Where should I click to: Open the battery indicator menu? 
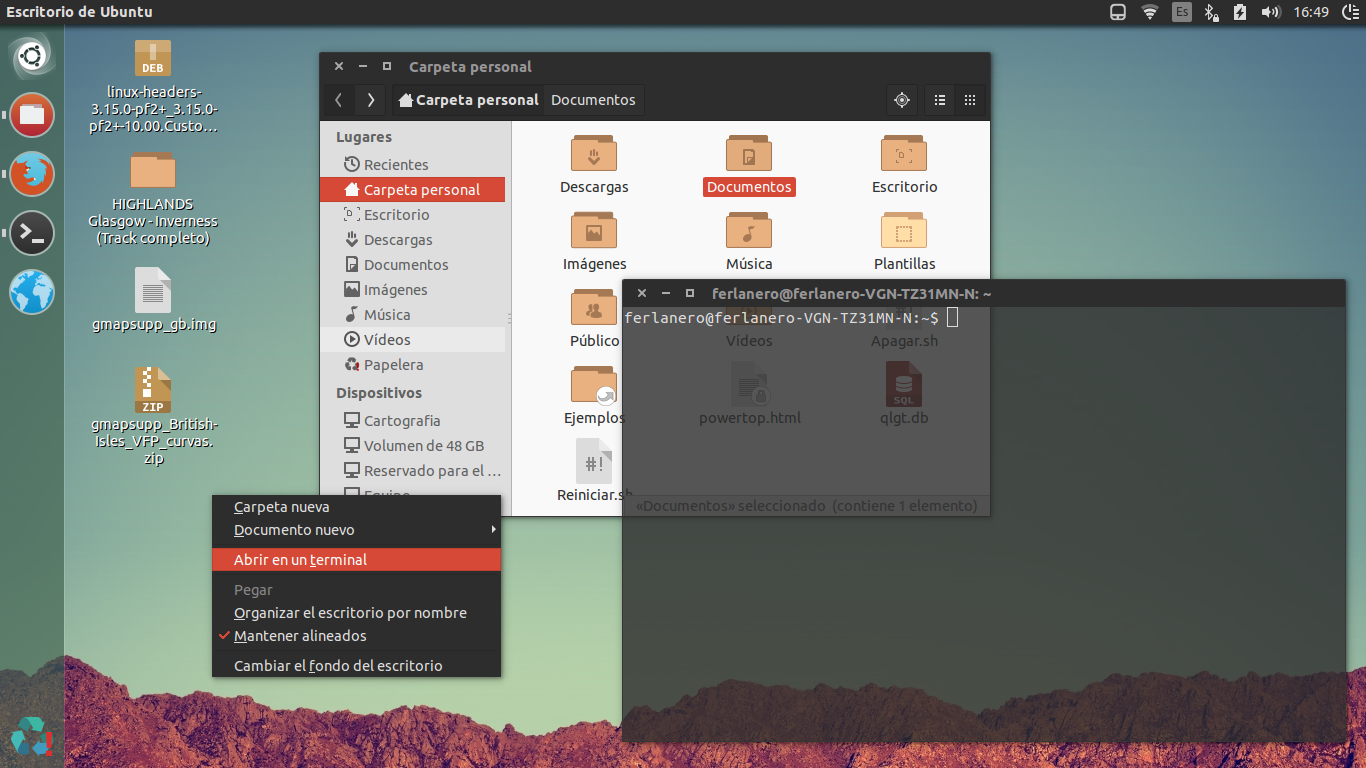[1240, 12]
